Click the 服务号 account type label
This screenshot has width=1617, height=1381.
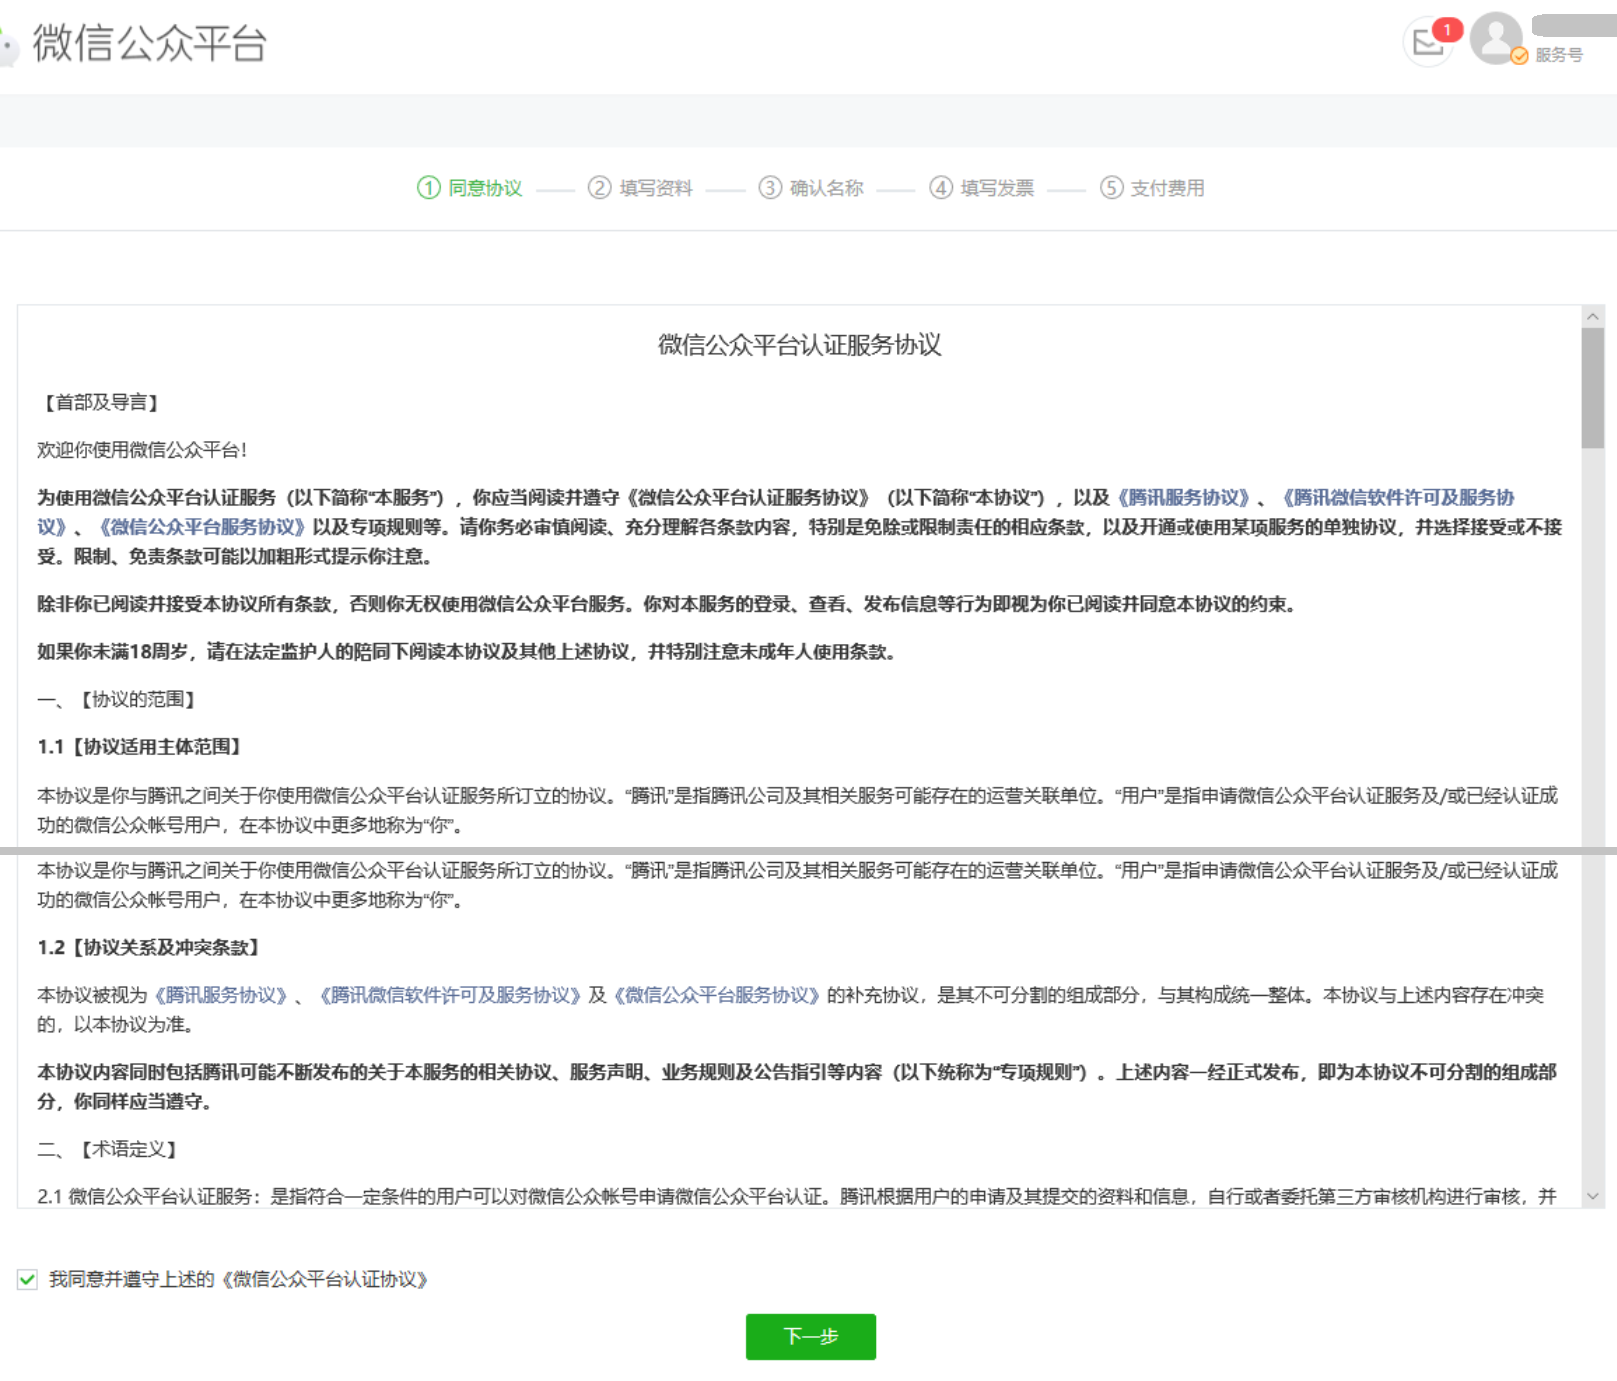pos(1559,55)
